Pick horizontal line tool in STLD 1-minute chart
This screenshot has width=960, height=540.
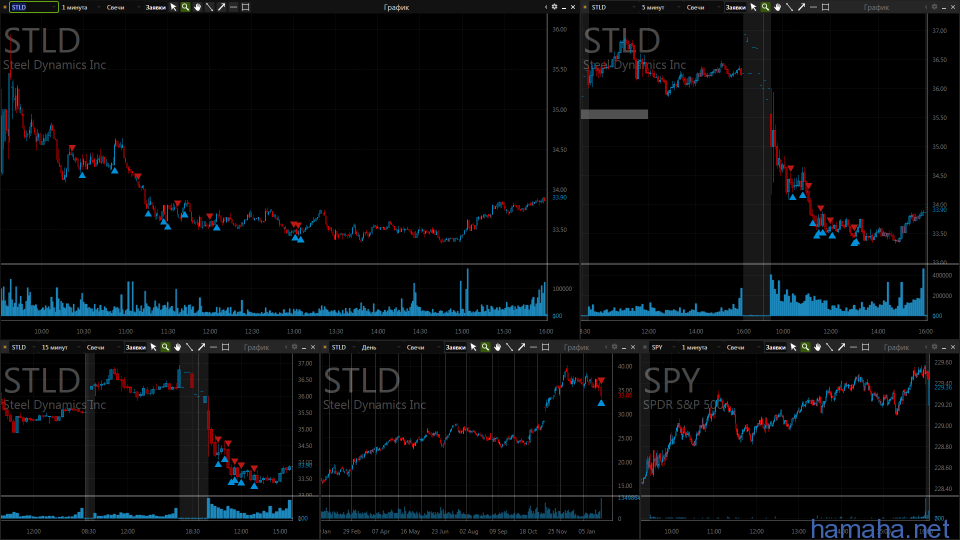233,7
